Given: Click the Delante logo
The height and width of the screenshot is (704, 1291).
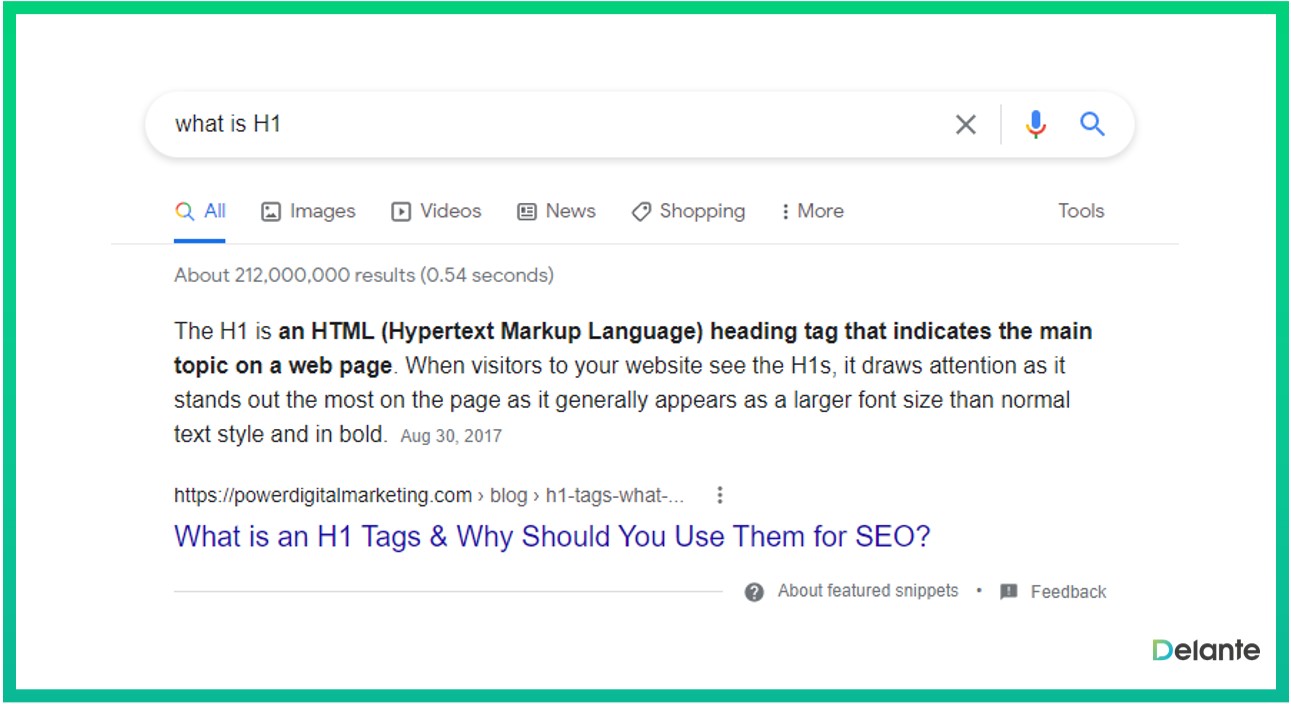Looking at the screenshot, I should 1205,650.
